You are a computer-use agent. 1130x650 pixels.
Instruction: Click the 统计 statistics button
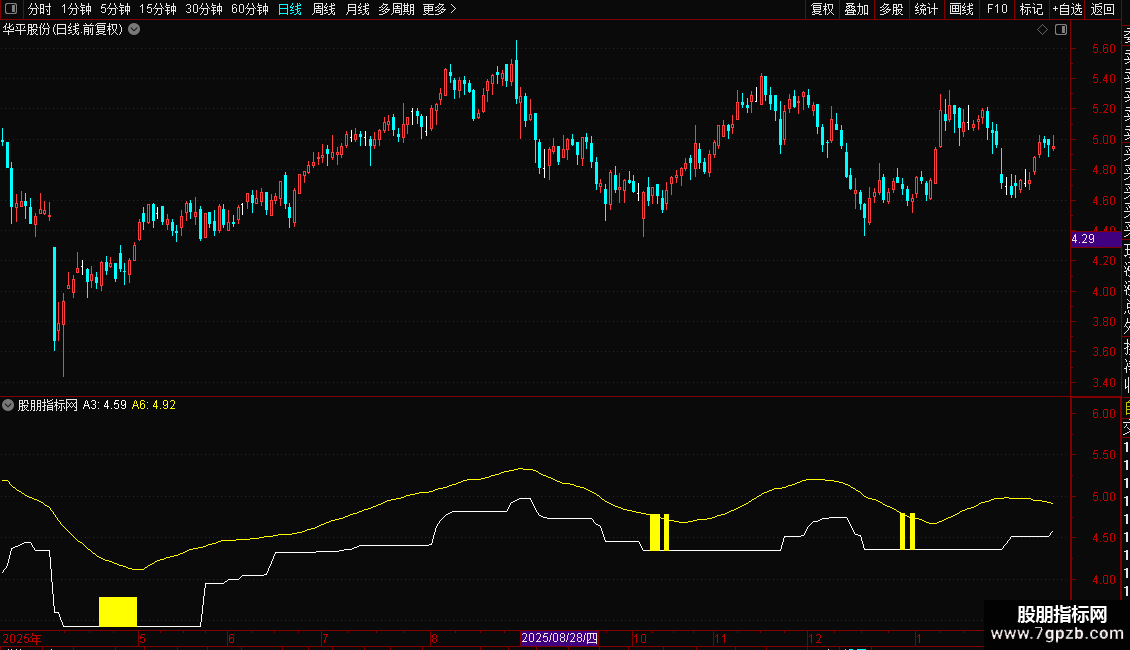(x=925, y=9)
